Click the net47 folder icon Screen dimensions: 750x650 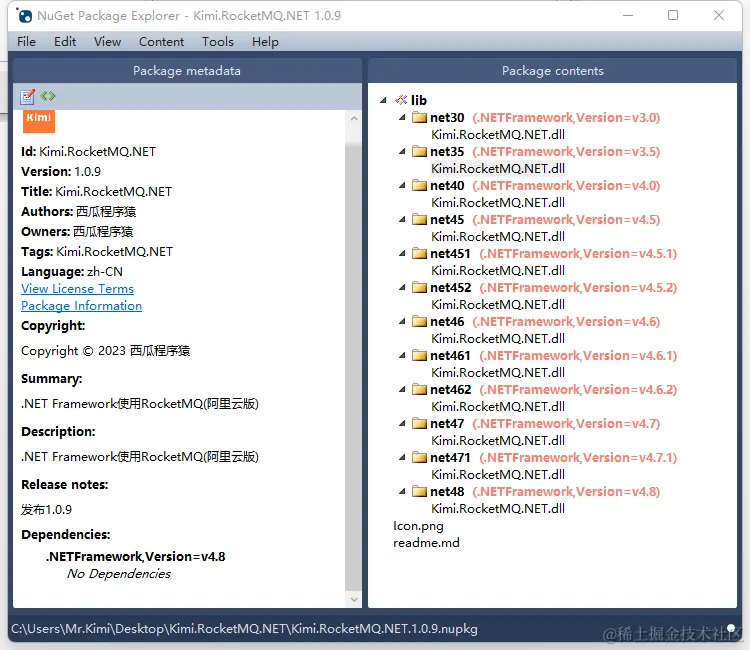pyautogui.click(x=419, y=423)
